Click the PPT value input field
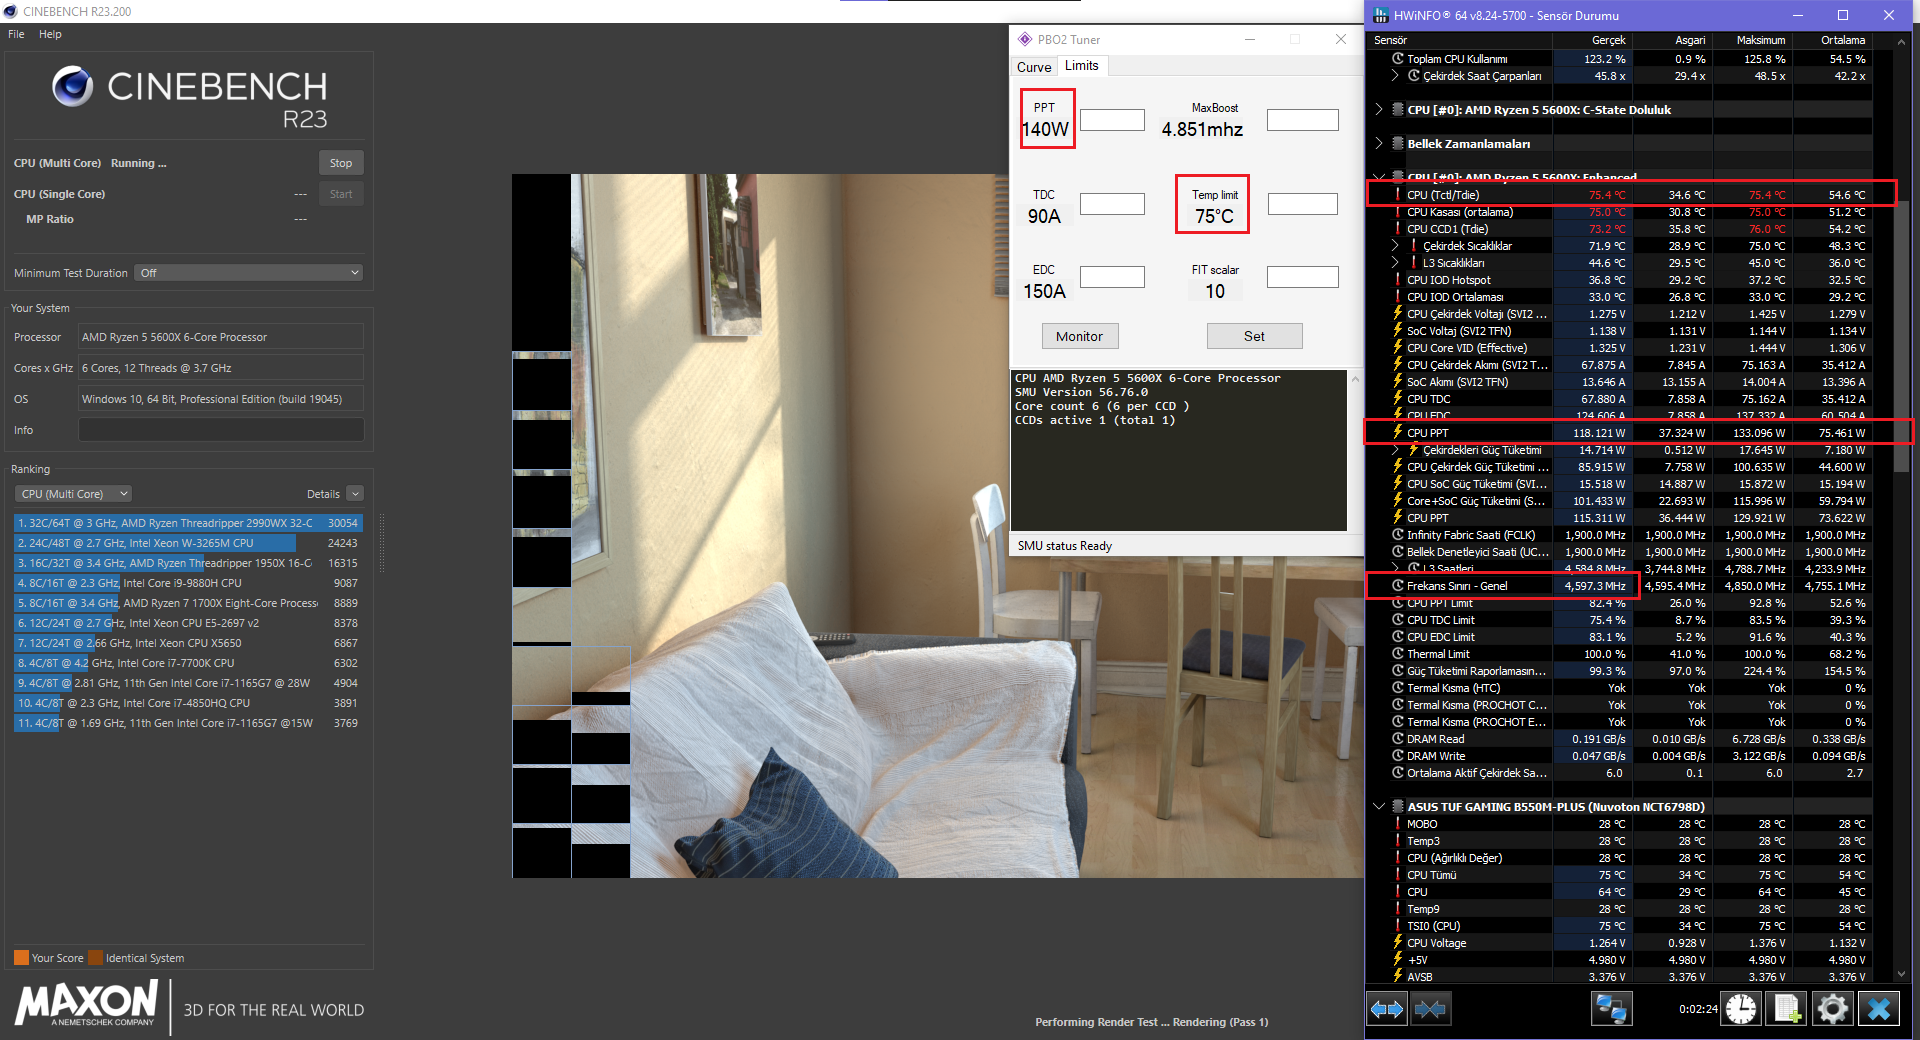The image size is (1920, 1040). click(x=1112, y=120)
